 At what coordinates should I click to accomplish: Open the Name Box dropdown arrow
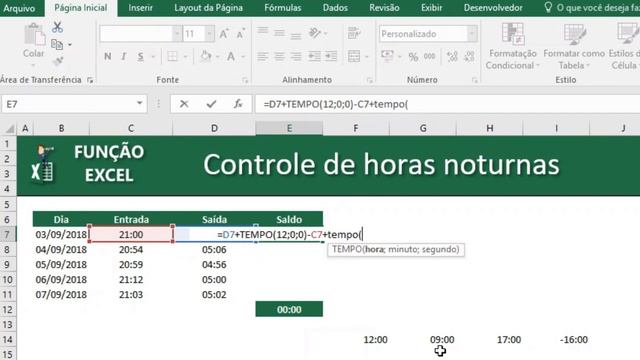click(x=140, y=104)
